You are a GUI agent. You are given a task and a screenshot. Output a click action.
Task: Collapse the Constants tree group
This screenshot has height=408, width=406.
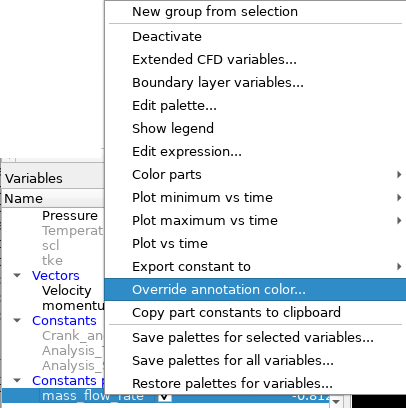coord(17,320)
